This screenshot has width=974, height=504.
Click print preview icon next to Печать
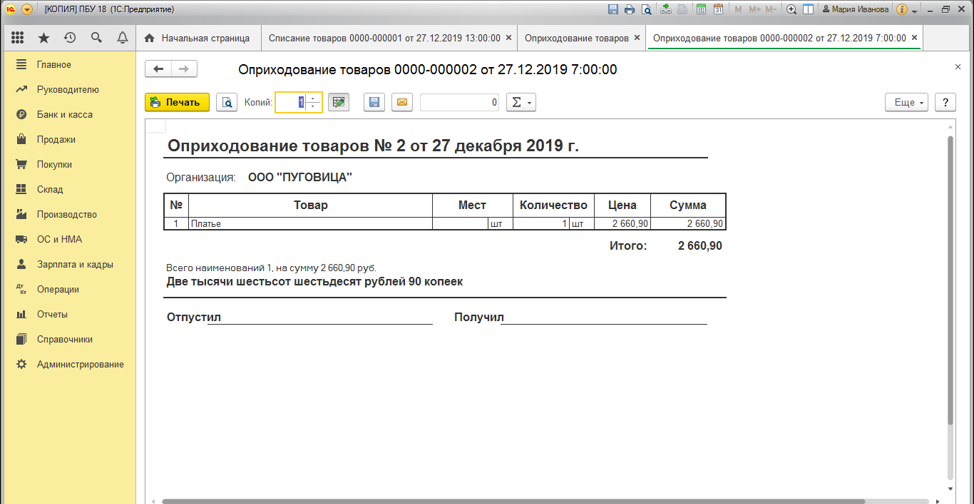coord(227,102)
